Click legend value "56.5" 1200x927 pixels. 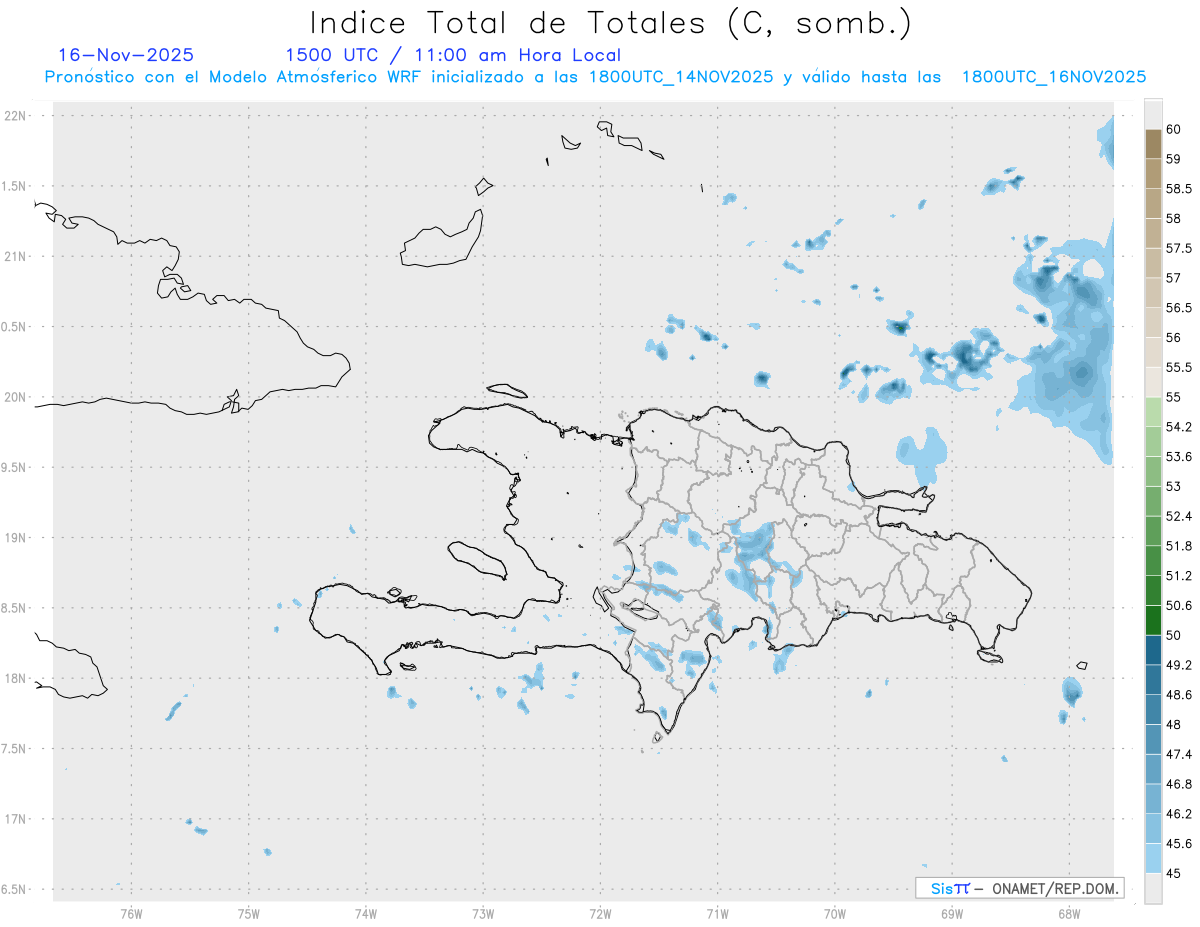[1179, 307]
